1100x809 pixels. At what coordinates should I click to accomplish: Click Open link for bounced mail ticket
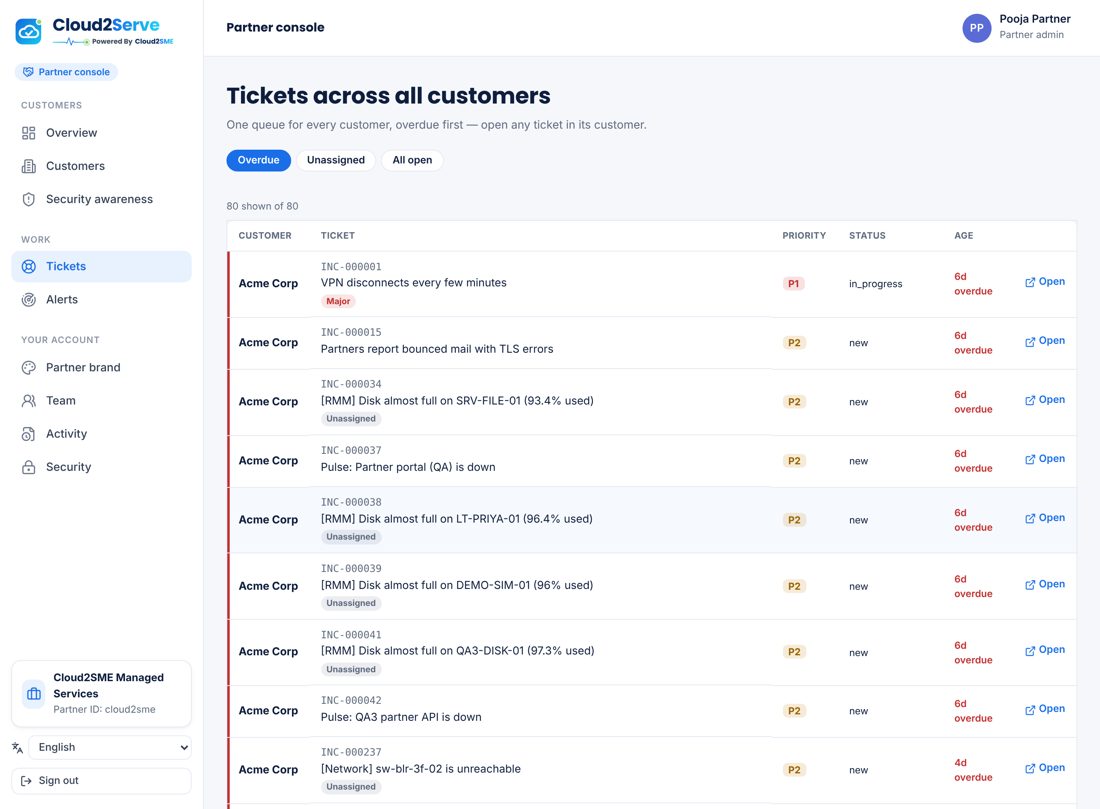pos(1045,341)
